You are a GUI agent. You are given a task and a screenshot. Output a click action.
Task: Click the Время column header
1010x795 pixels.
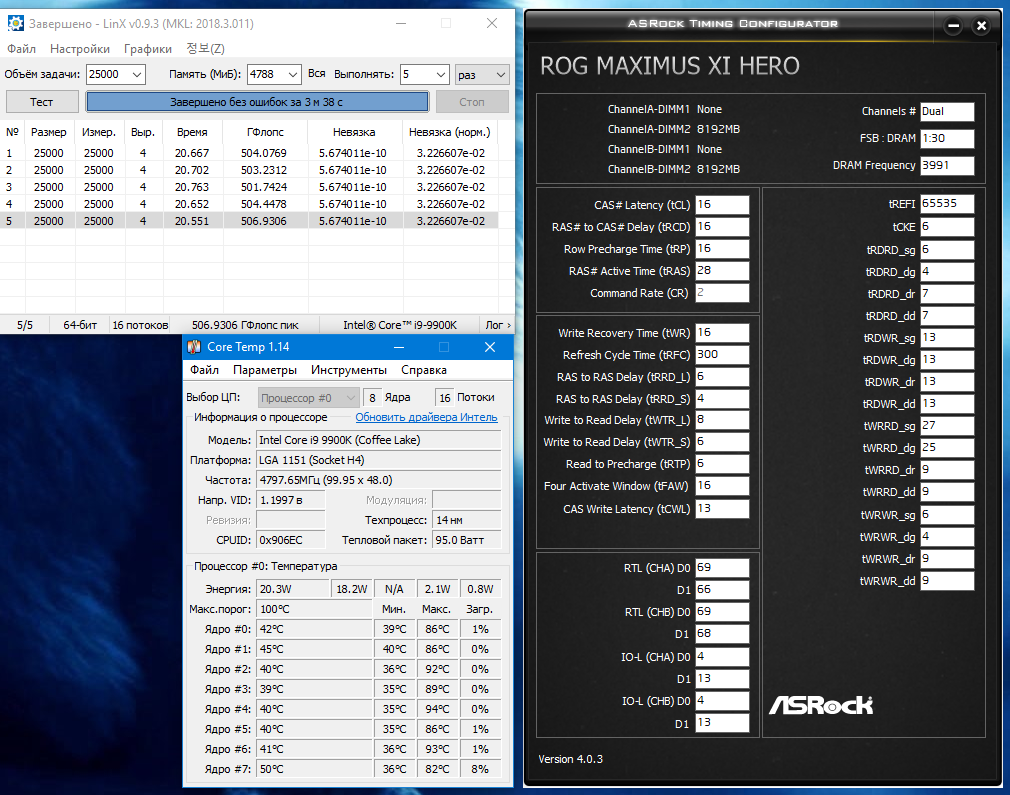pos(193,132)
